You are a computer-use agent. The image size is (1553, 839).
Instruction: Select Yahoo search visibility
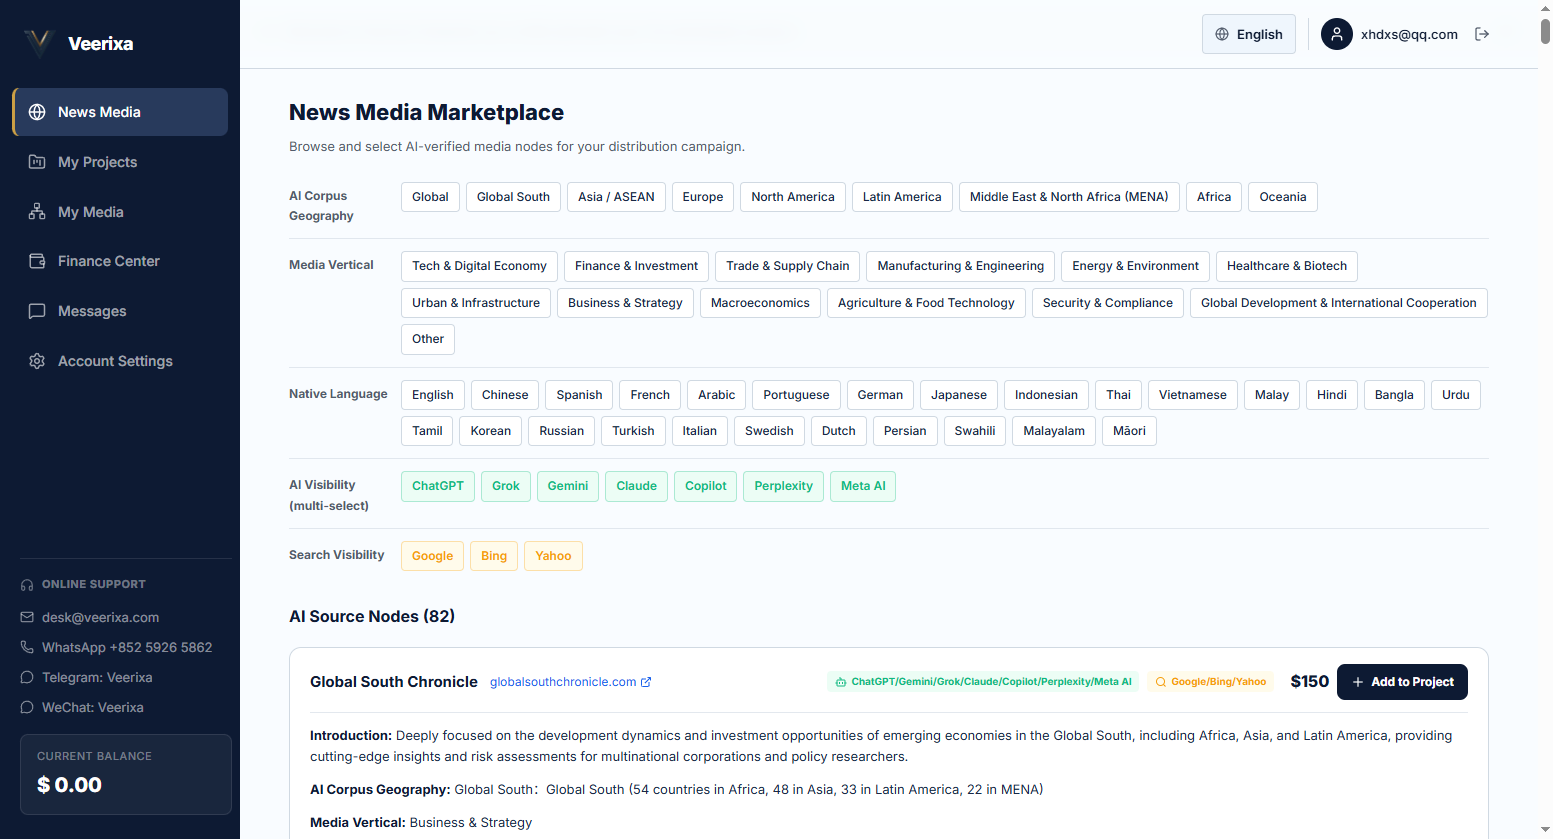[553, 556]
